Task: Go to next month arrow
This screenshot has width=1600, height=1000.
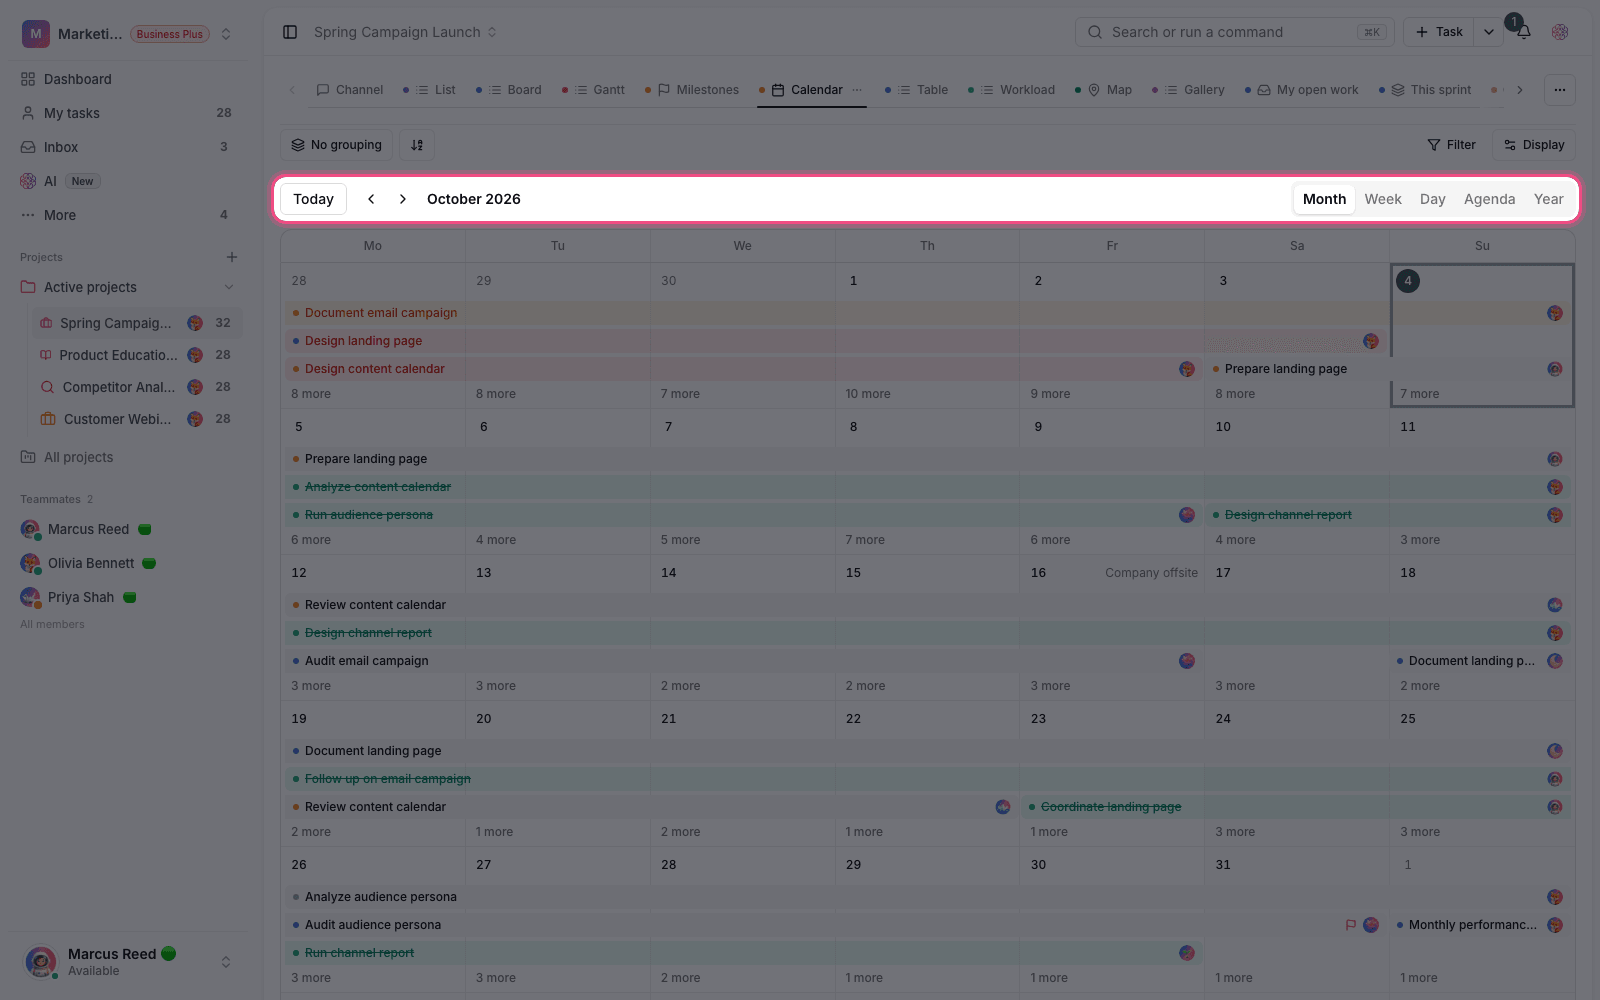Action: [403, 199]
